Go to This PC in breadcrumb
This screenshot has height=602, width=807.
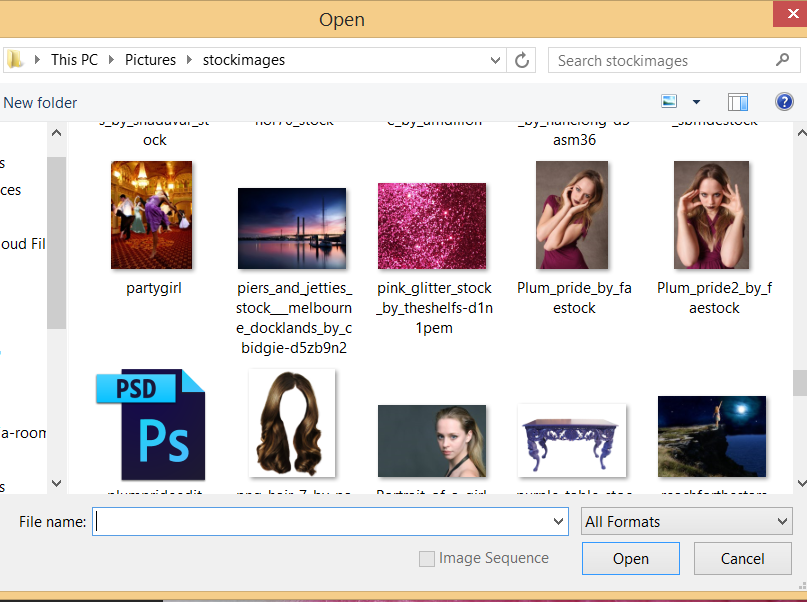(x=74, y=60)
